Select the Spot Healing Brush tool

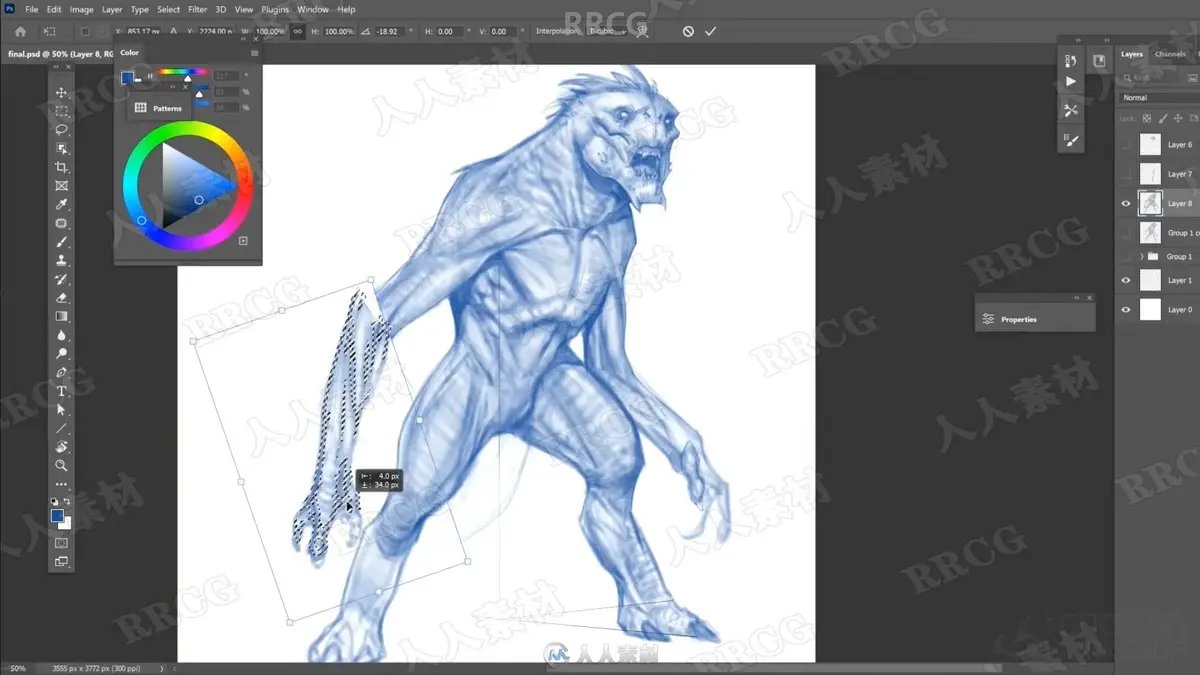(x=61, y=223)
